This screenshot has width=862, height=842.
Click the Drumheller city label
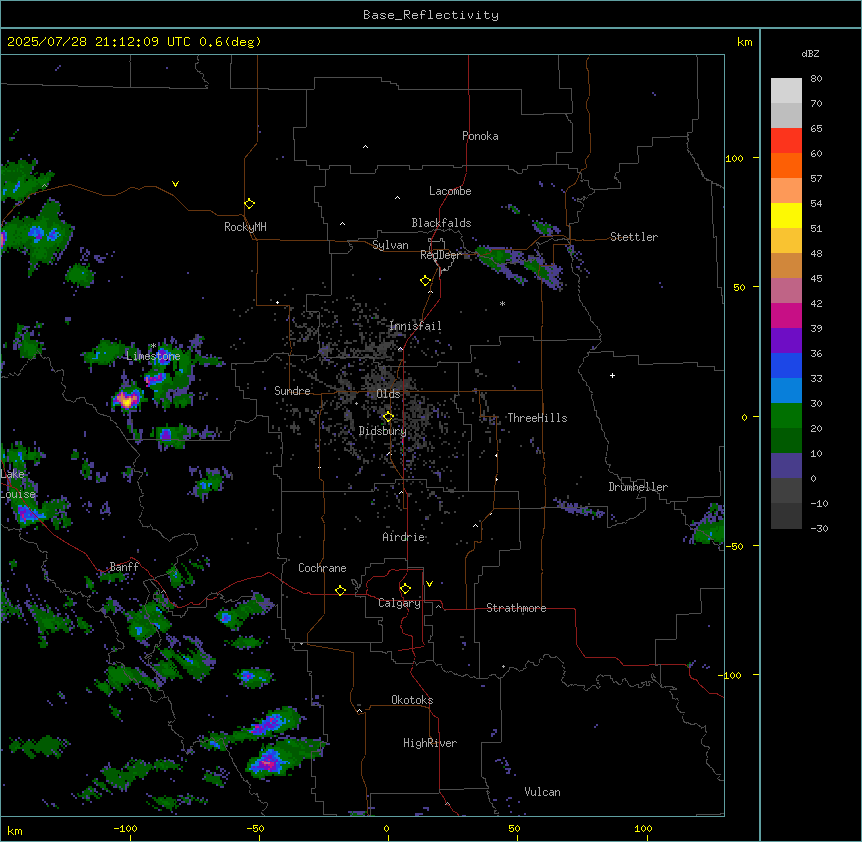click(638, 487)
